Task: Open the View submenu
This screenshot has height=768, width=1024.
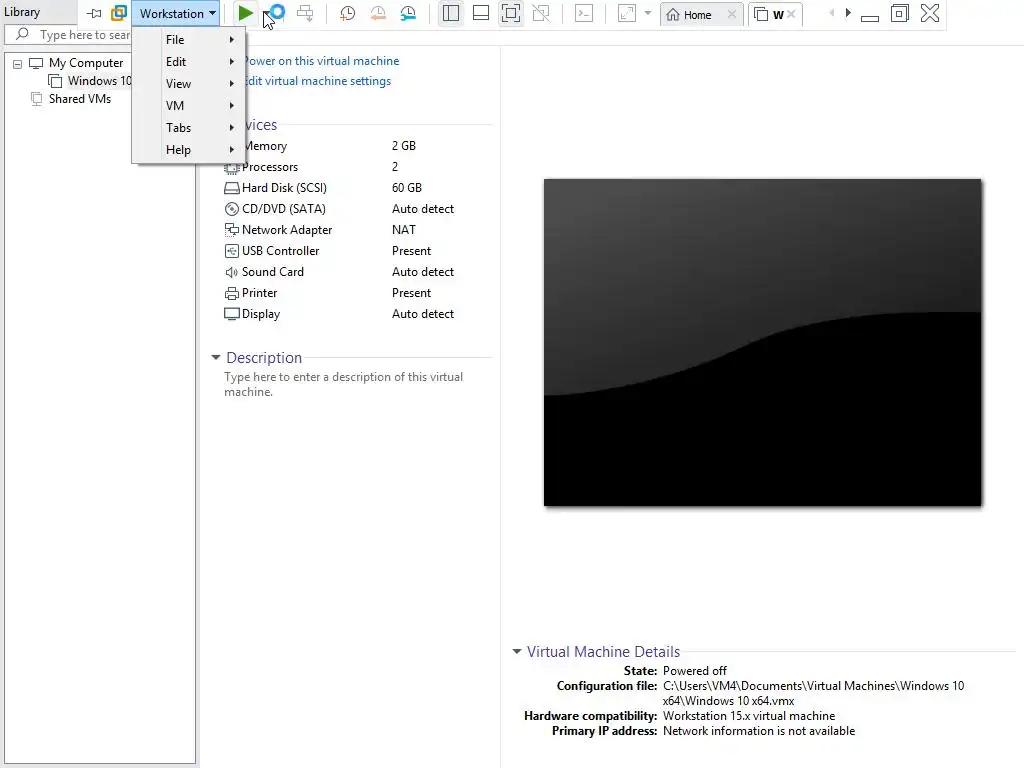Action: pos(189,84)
